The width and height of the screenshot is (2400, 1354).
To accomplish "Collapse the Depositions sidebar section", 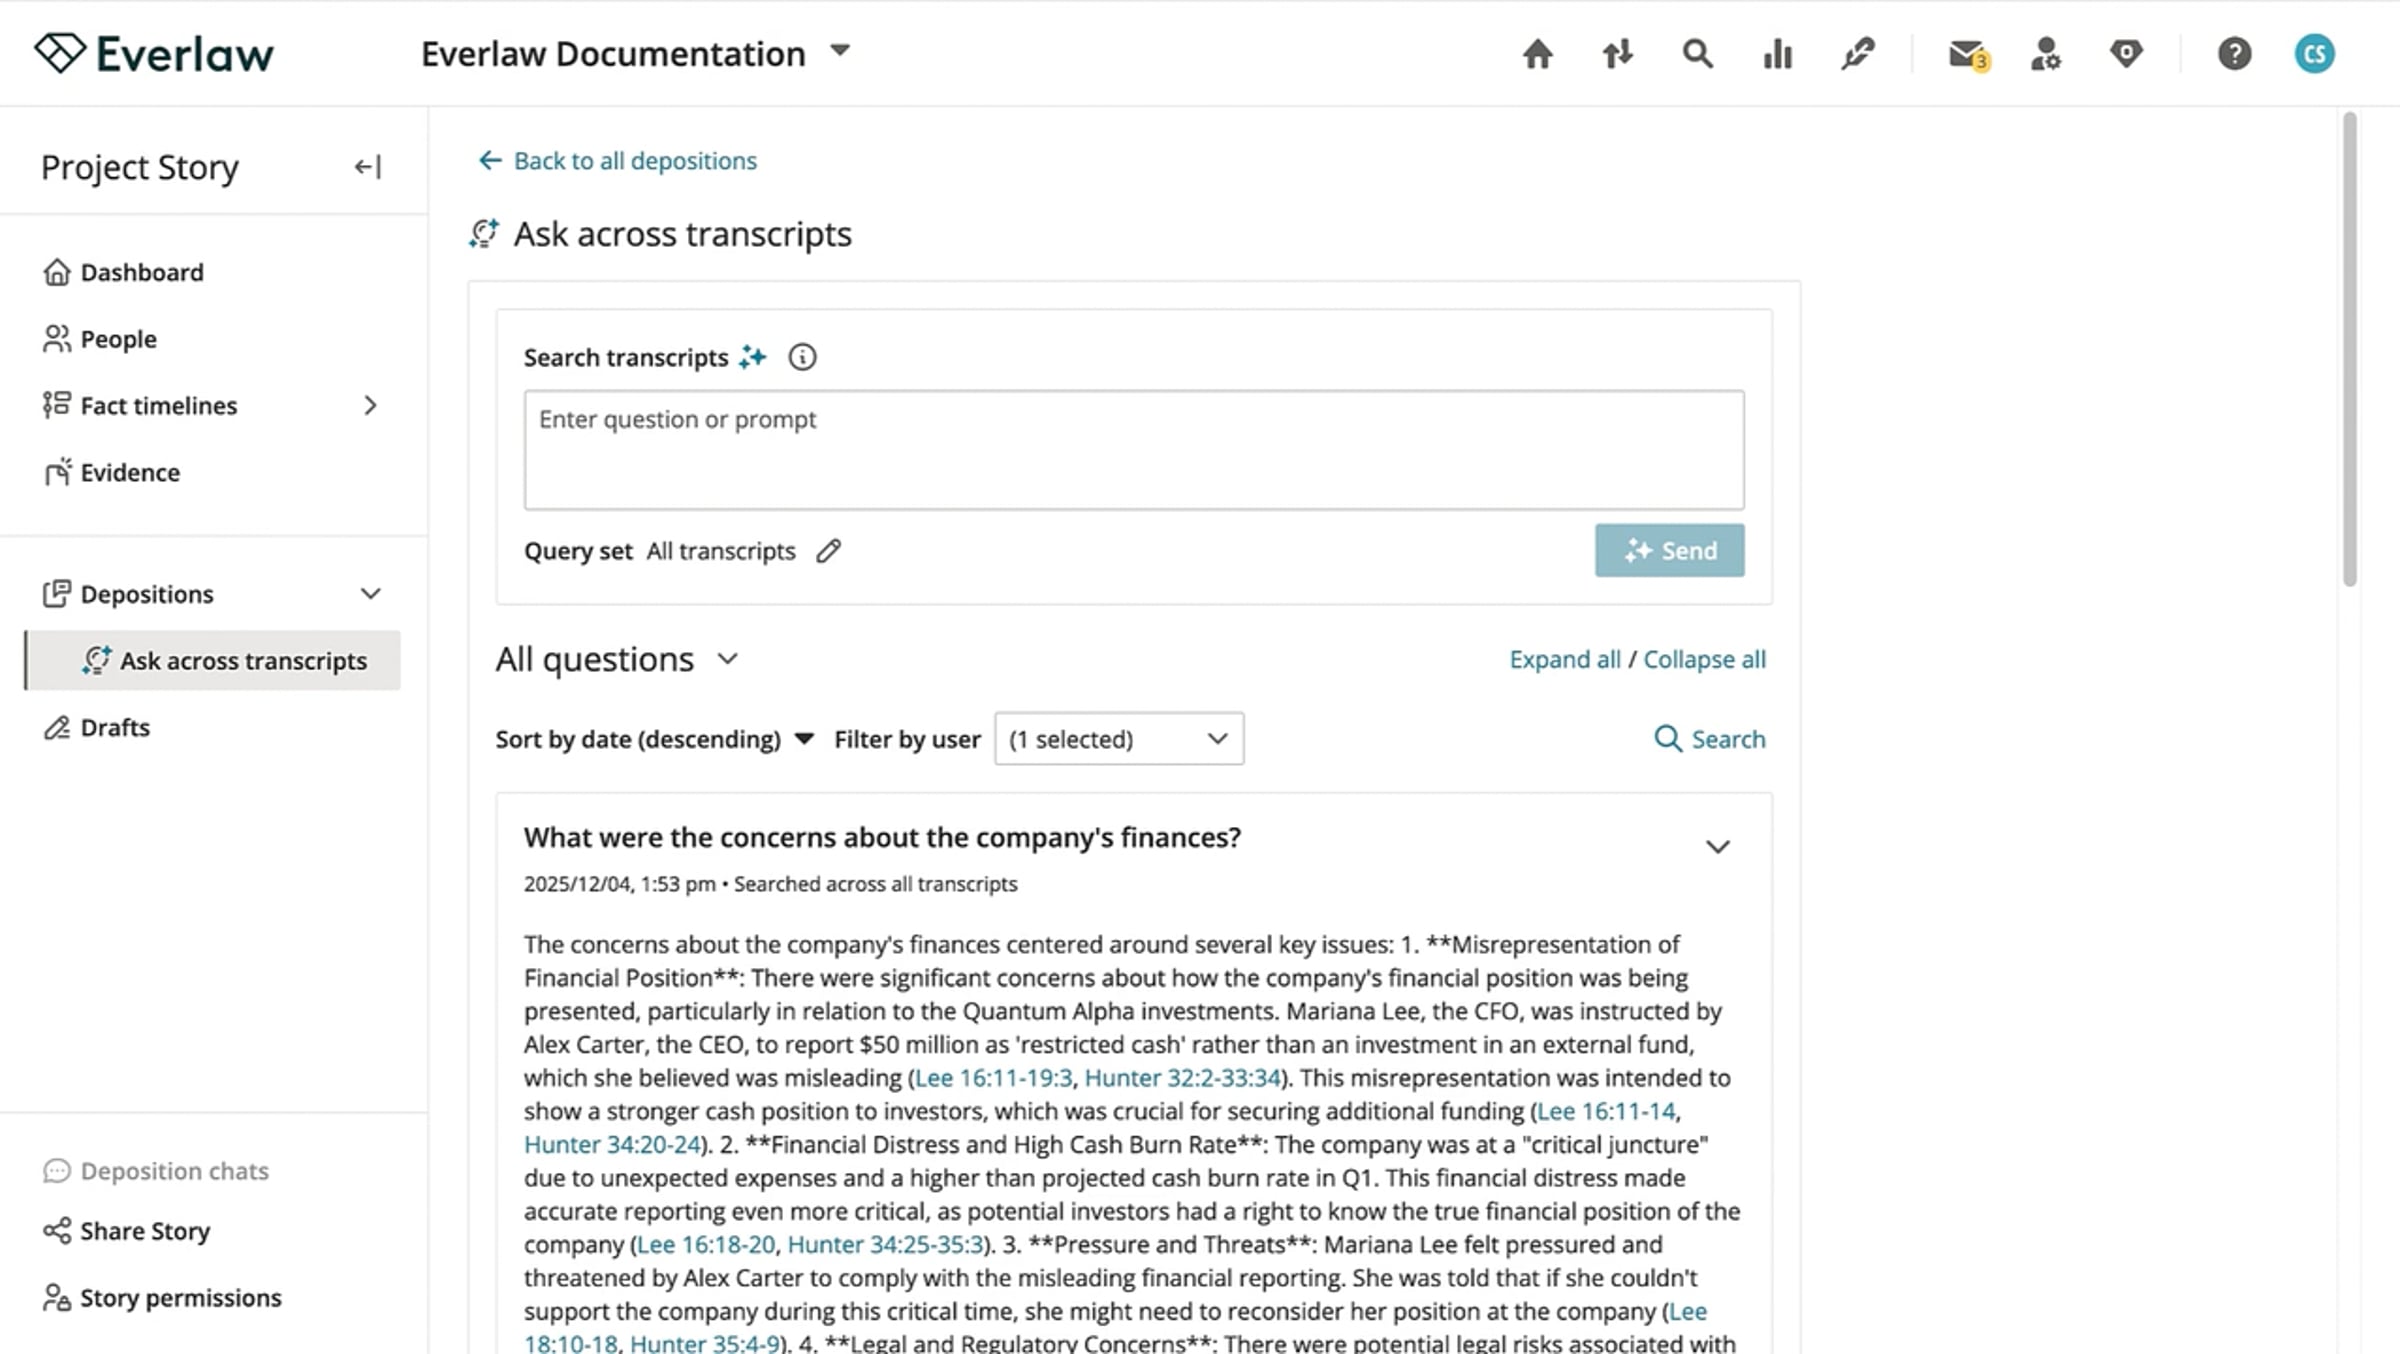I will [370, 594].
